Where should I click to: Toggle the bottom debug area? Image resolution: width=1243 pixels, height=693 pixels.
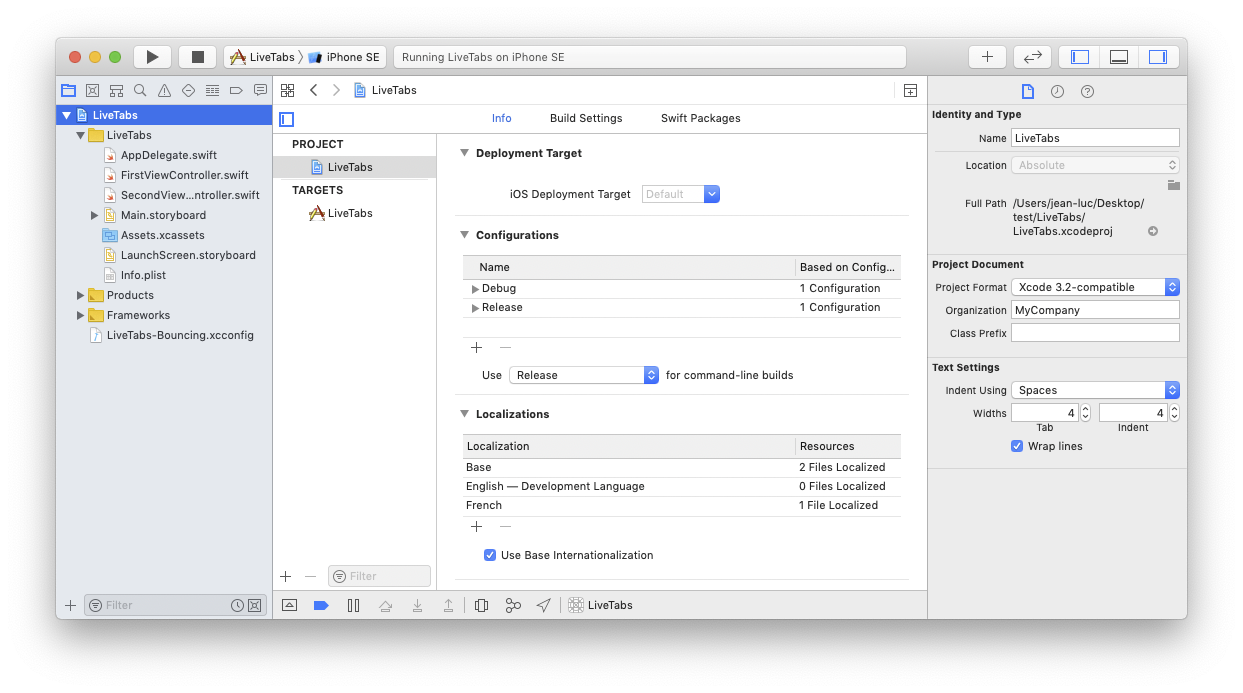point(1119,57)
